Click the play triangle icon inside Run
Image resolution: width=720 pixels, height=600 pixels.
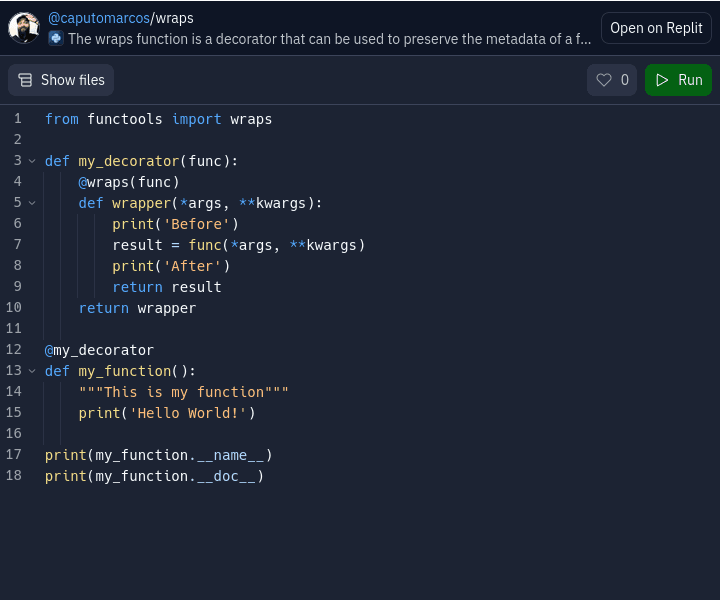click(662, 80)
